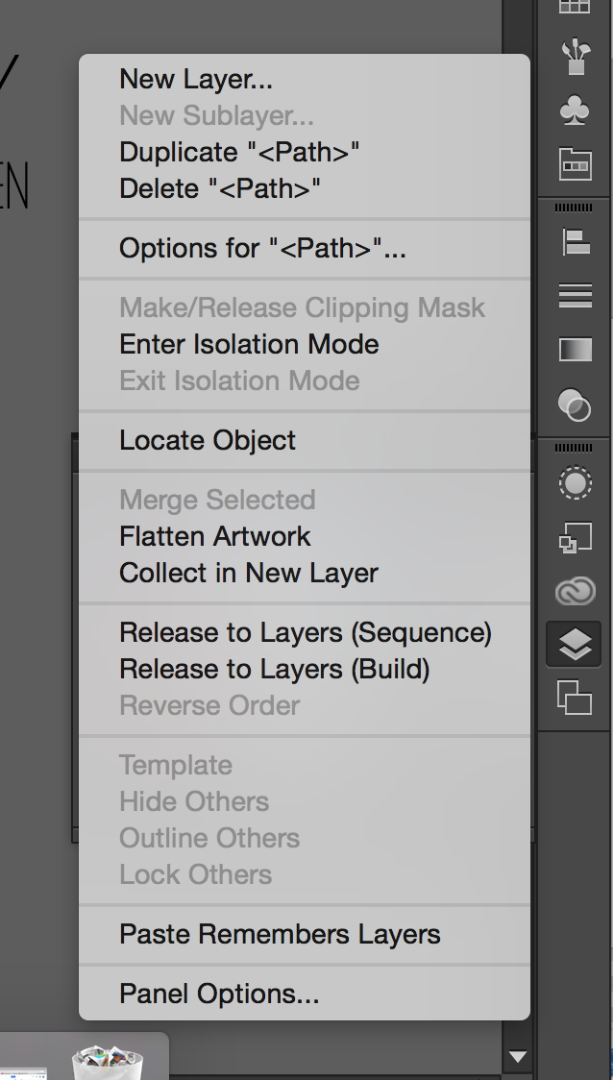Open the Align panel icon
This screenshot has width=613, height=1080.
[574, 242]
